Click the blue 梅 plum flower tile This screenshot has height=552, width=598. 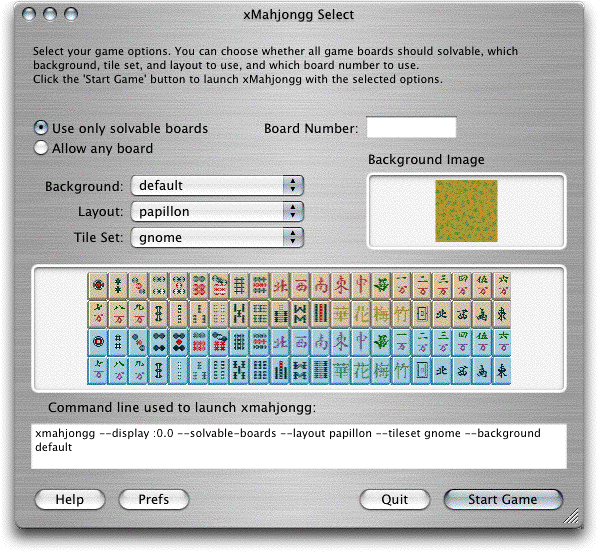(381, 370)
